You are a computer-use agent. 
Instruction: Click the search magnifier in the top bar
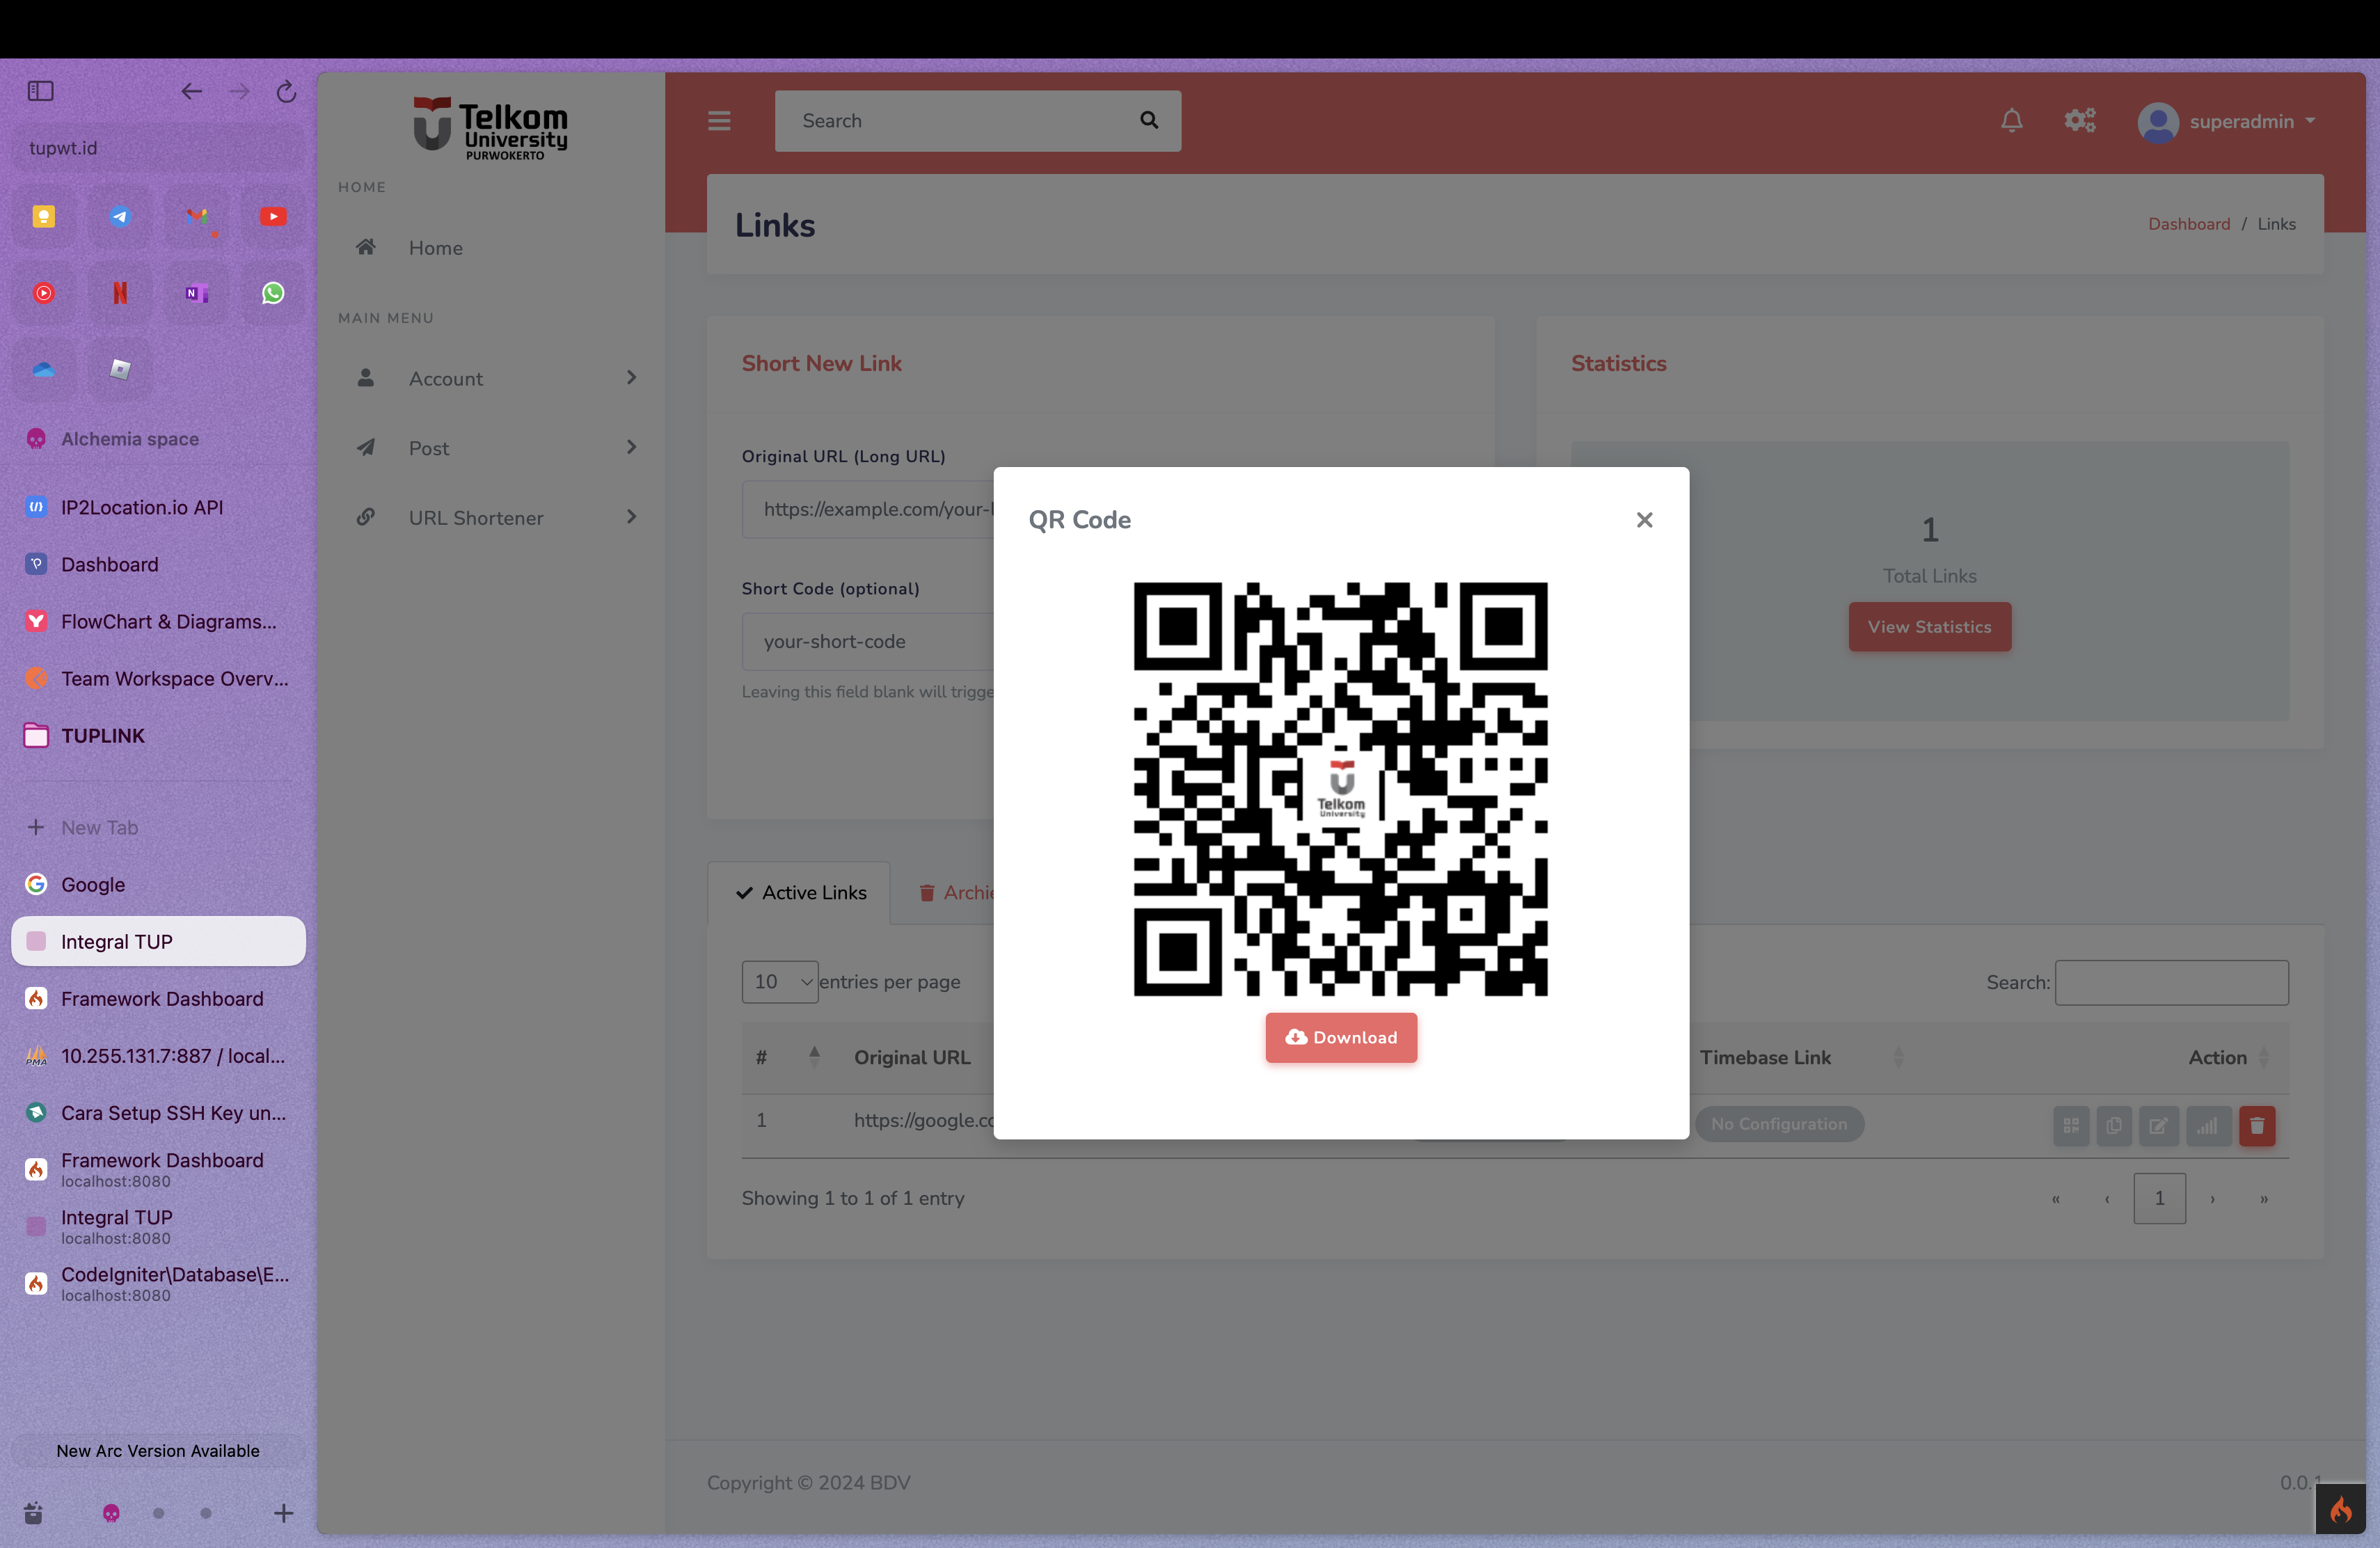(1148, 120)
